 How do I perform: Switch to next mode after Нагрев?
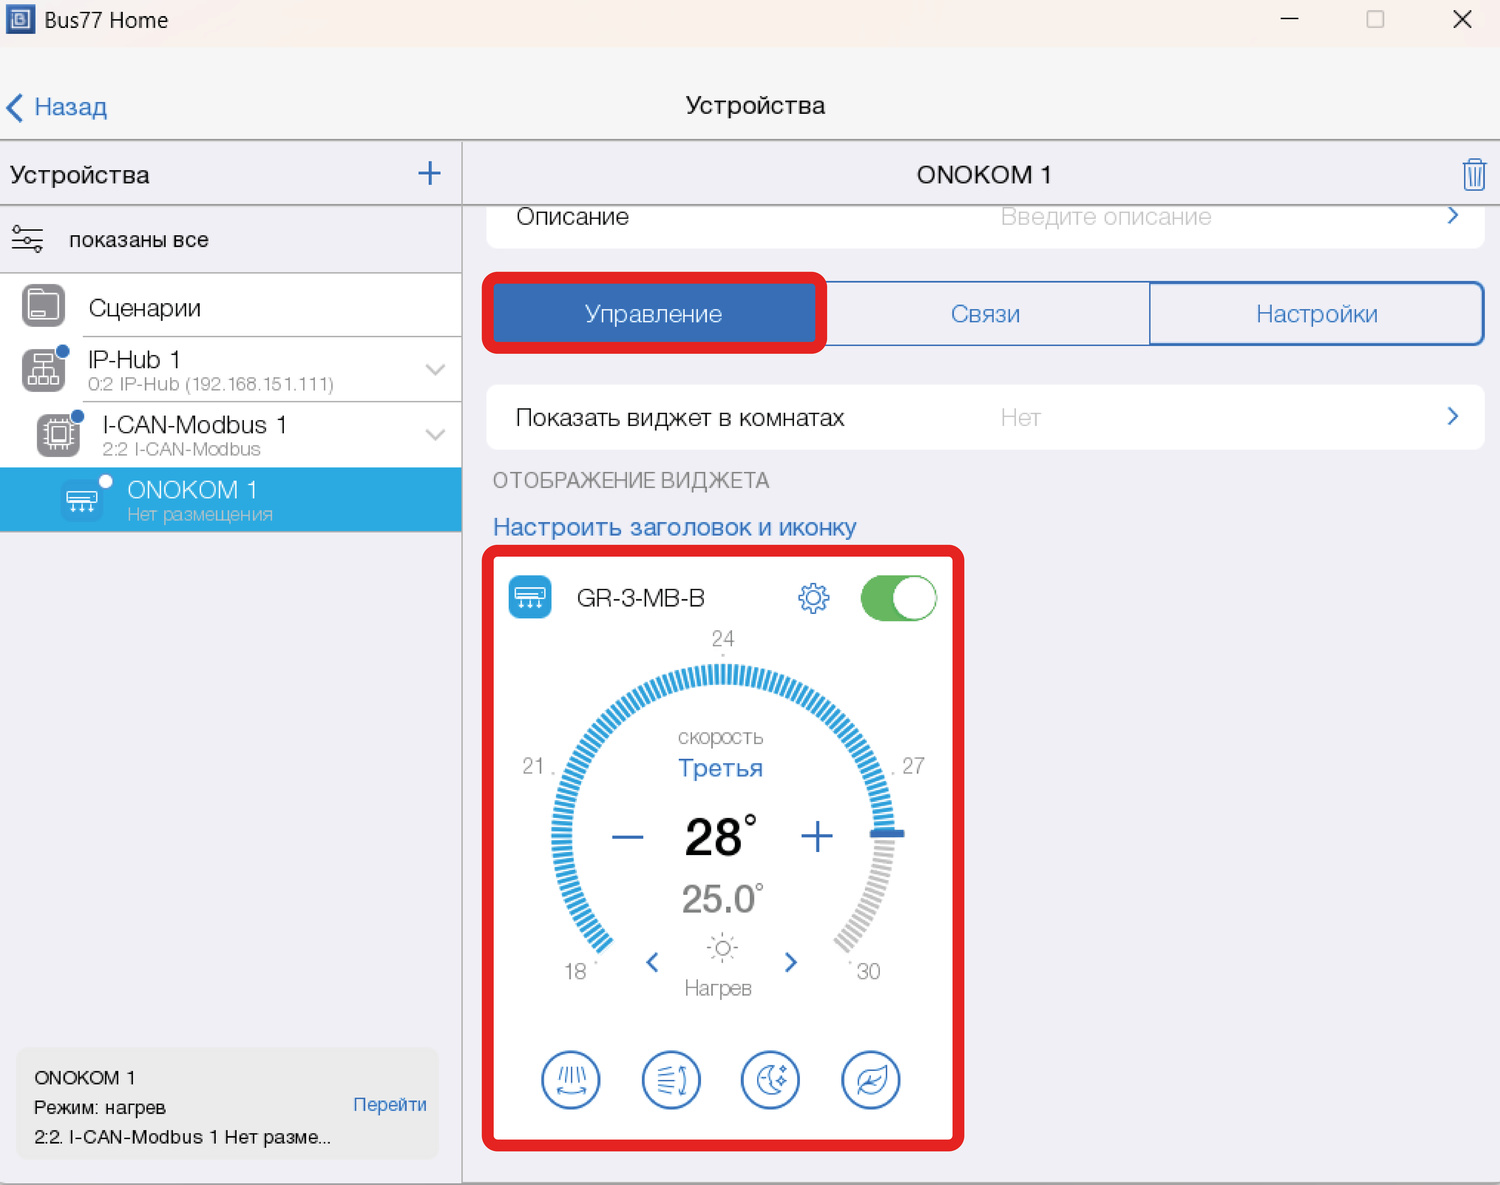tap(791, 963)
